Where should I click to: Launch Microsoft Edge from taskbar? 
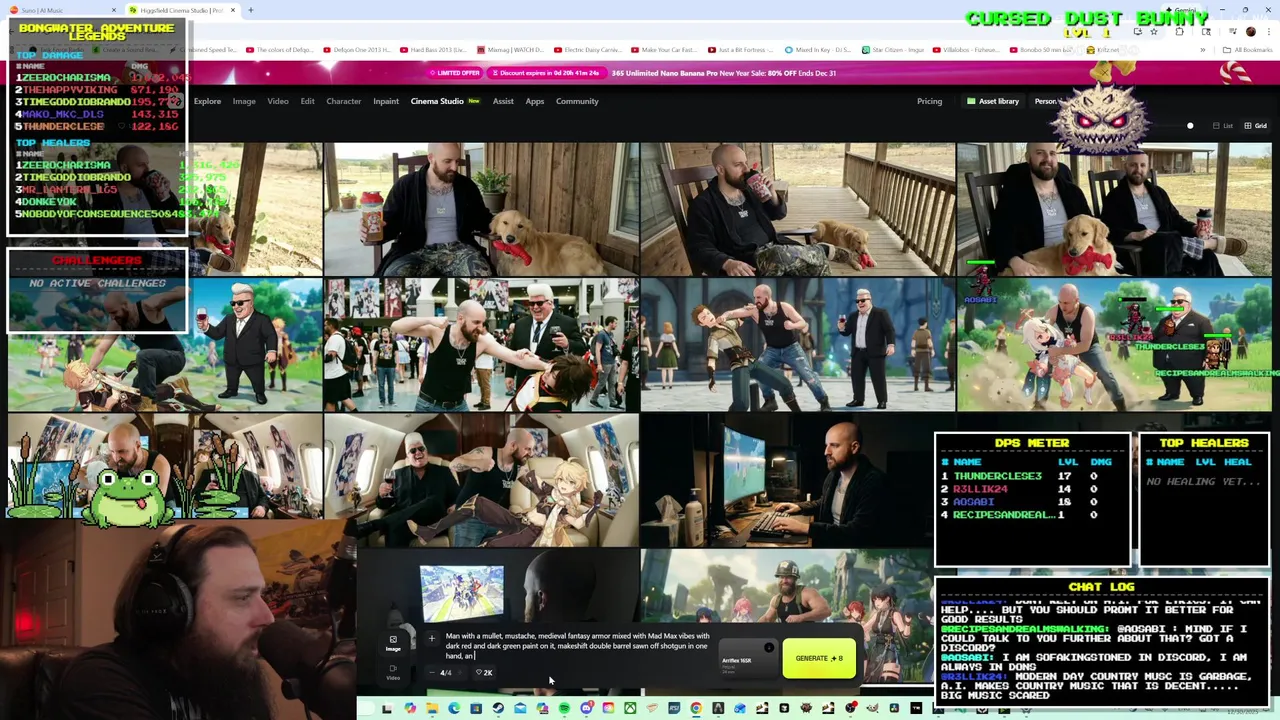[453, 708]
